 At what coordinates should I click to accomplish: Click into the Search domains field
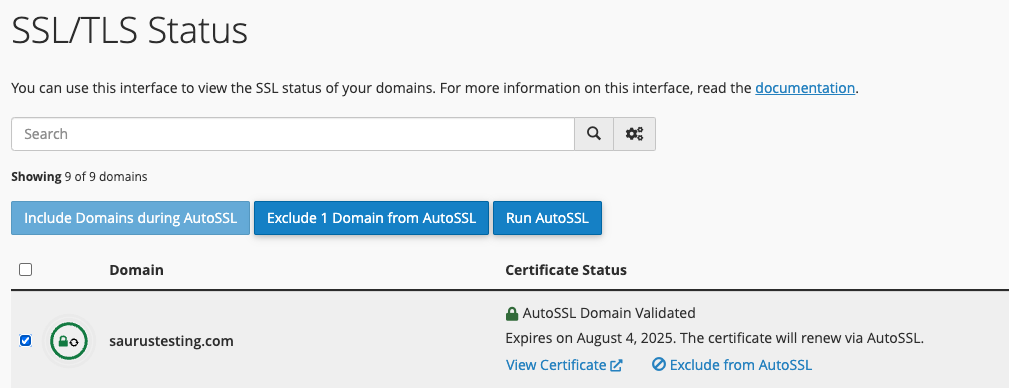tap(293, 134)
